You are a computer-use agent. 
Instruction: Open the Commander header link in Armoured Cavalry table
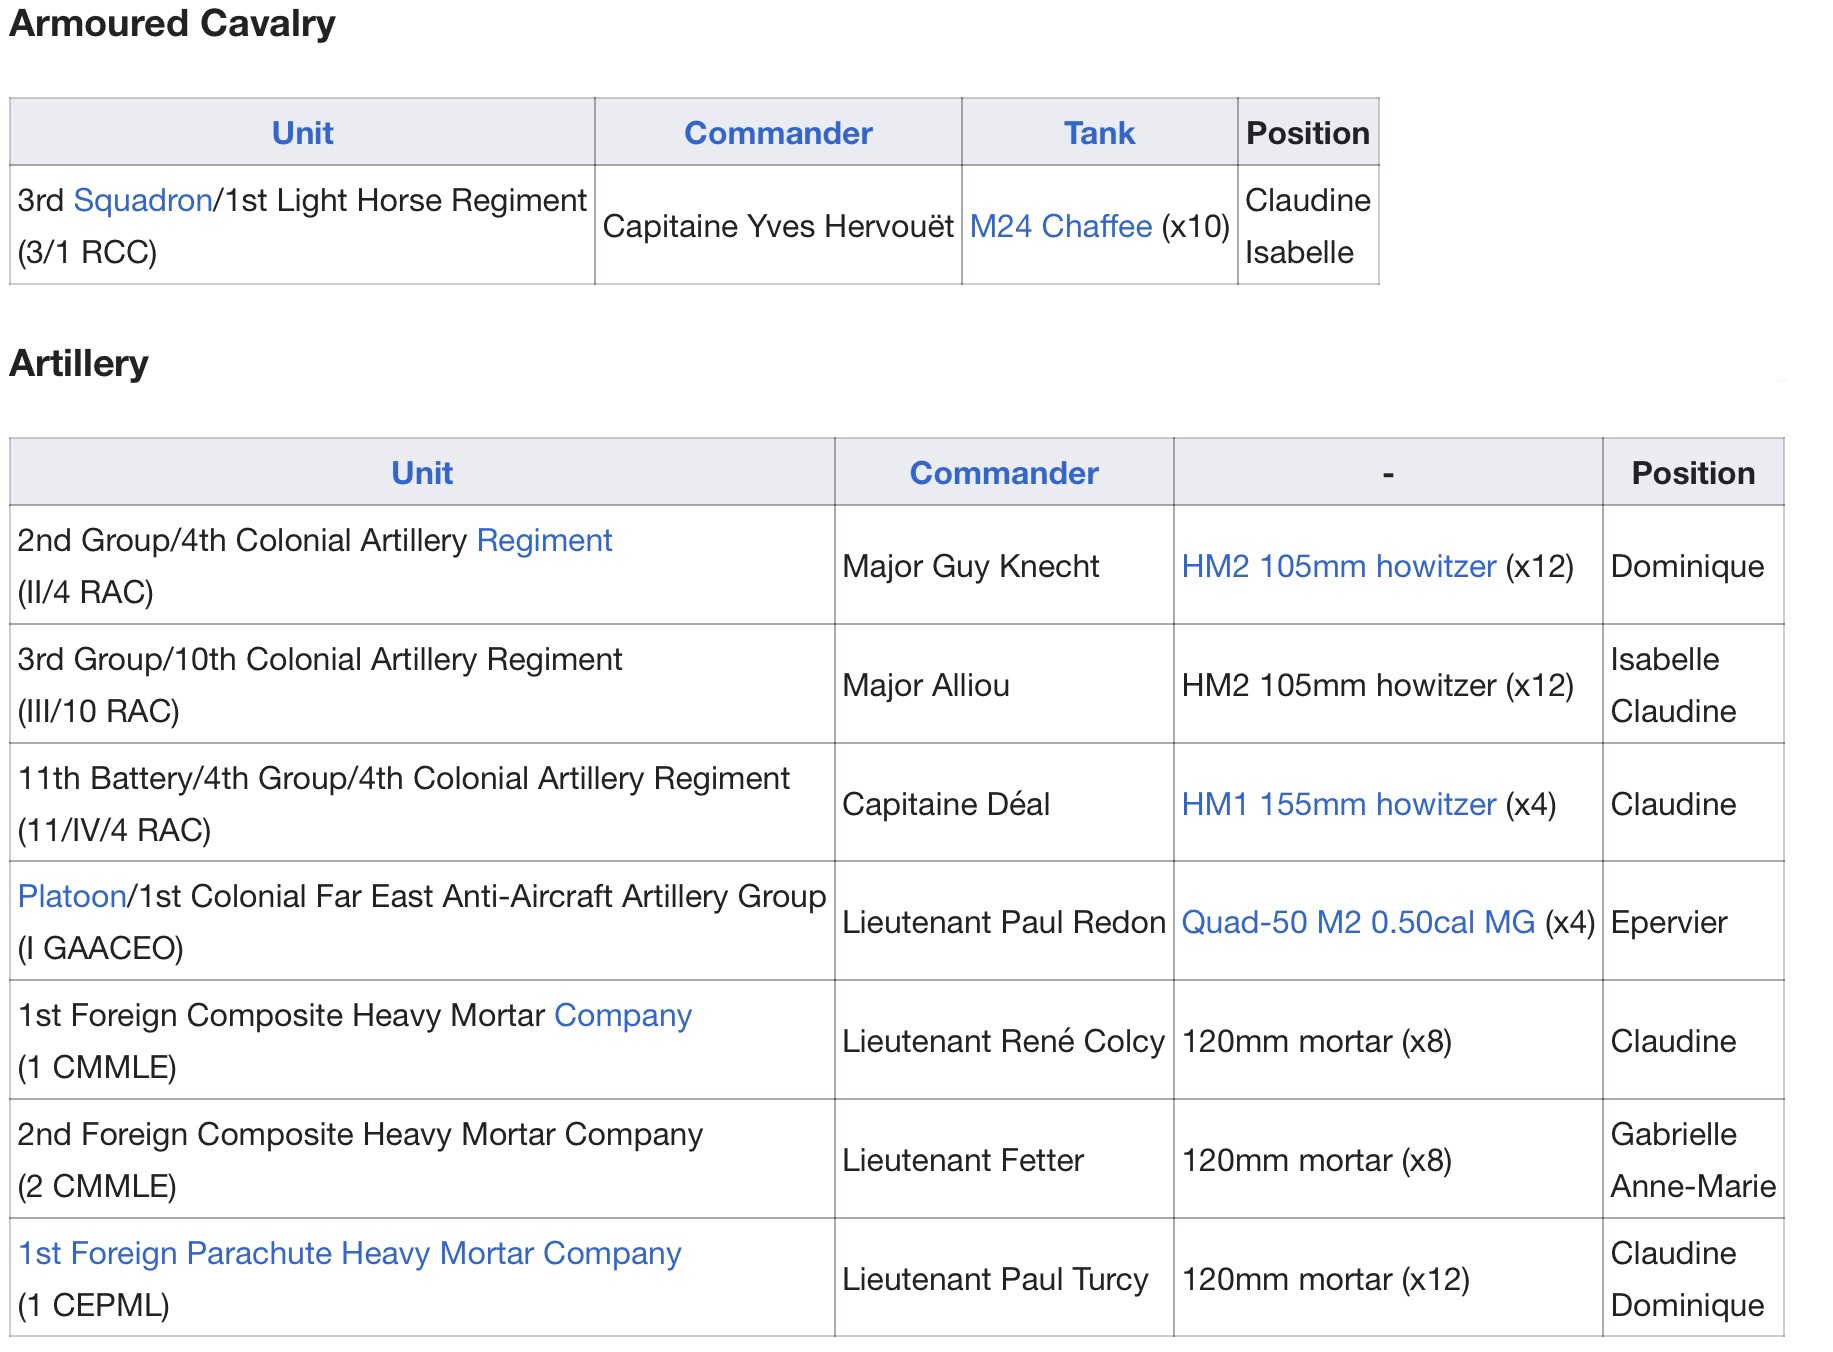click(777, 133)
